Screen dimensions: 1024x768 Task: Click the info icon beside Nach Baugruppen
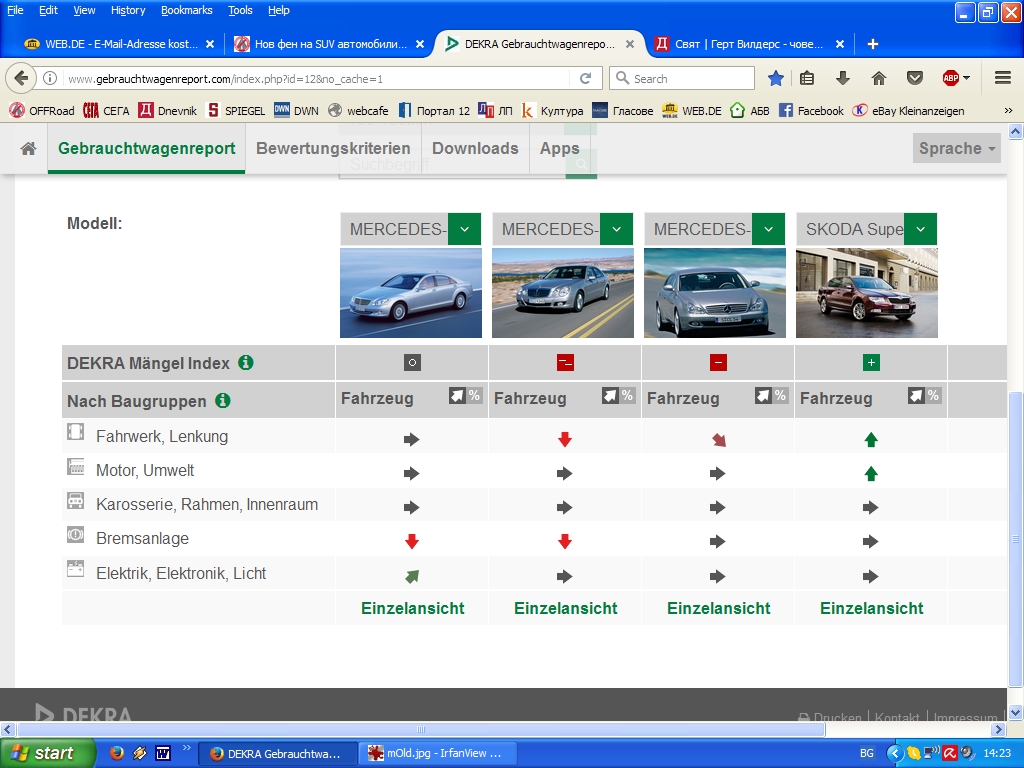click(223, 400)
